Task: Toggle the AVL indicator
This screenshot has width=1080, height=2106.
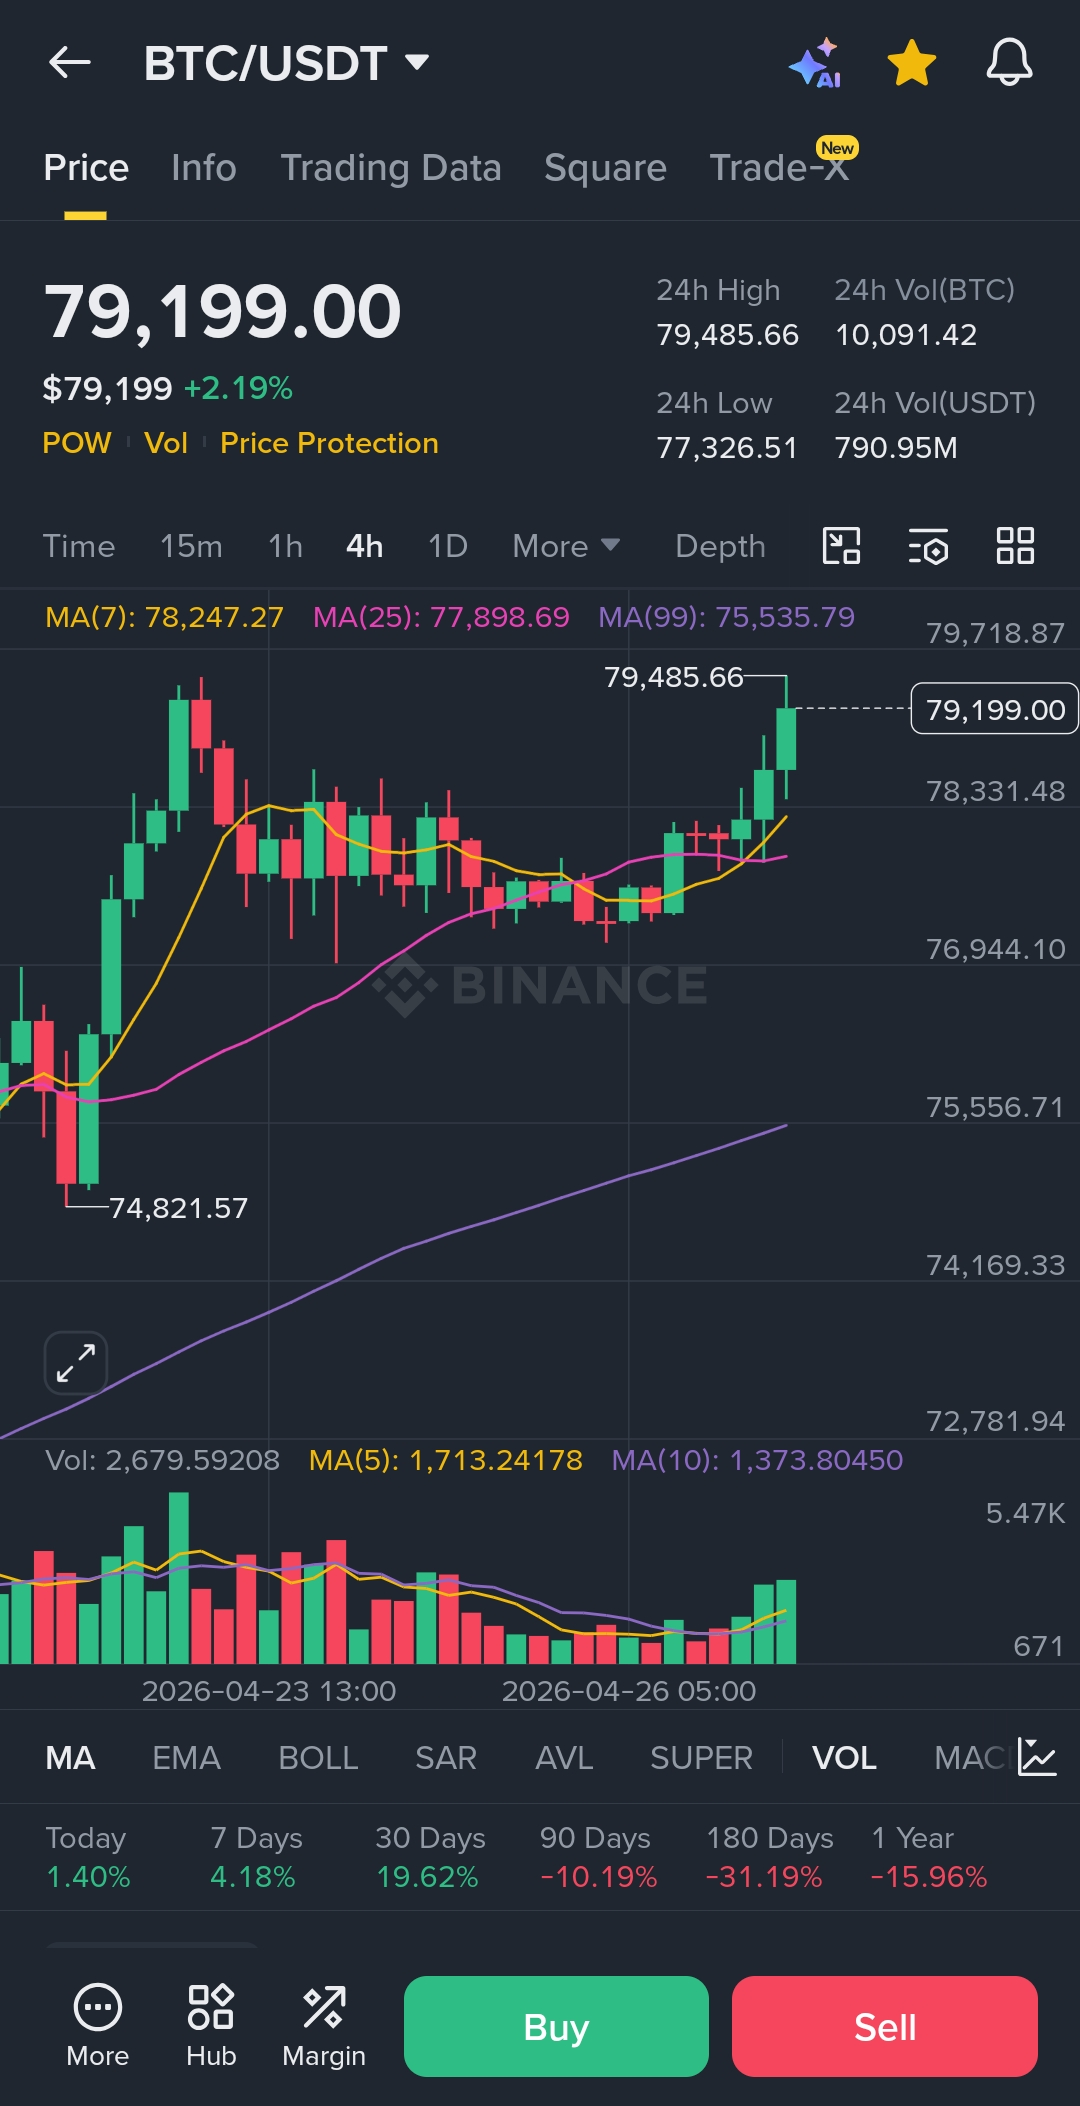Action: click(564, 1758)
